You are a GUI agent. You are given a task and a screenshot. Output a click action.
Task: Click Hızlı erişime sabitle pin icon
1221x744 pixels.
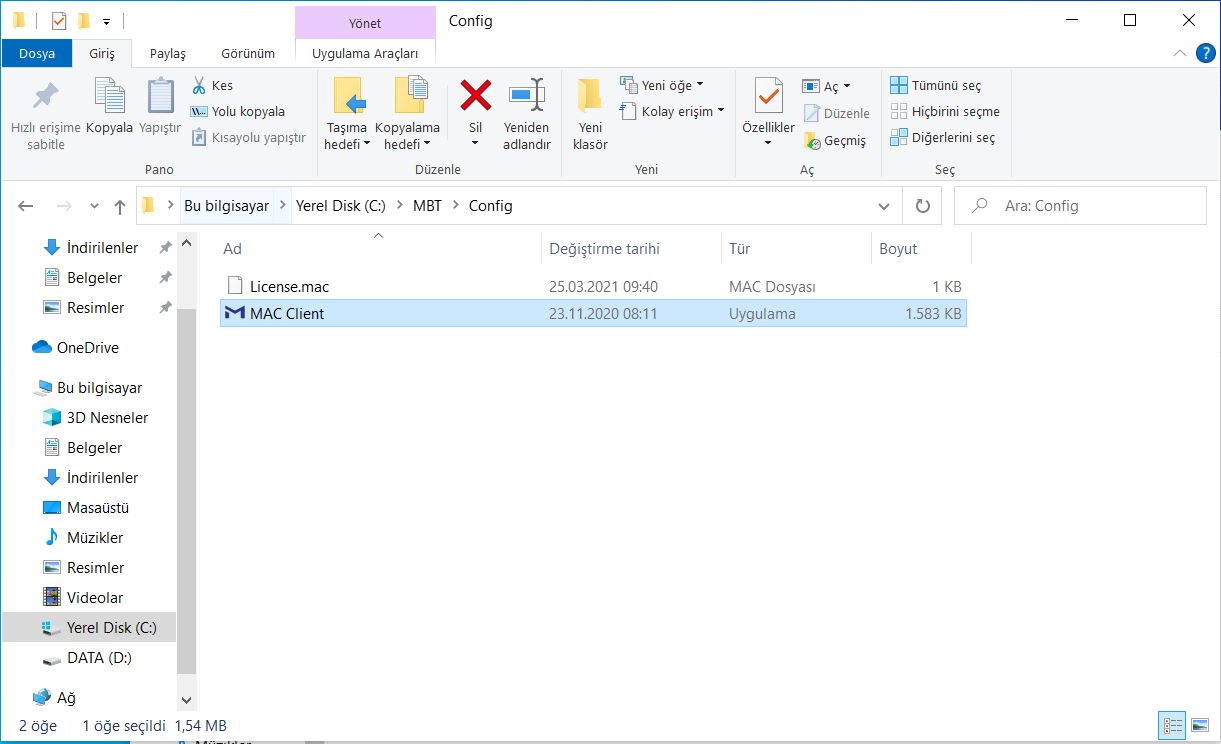[x=45, y=96]
